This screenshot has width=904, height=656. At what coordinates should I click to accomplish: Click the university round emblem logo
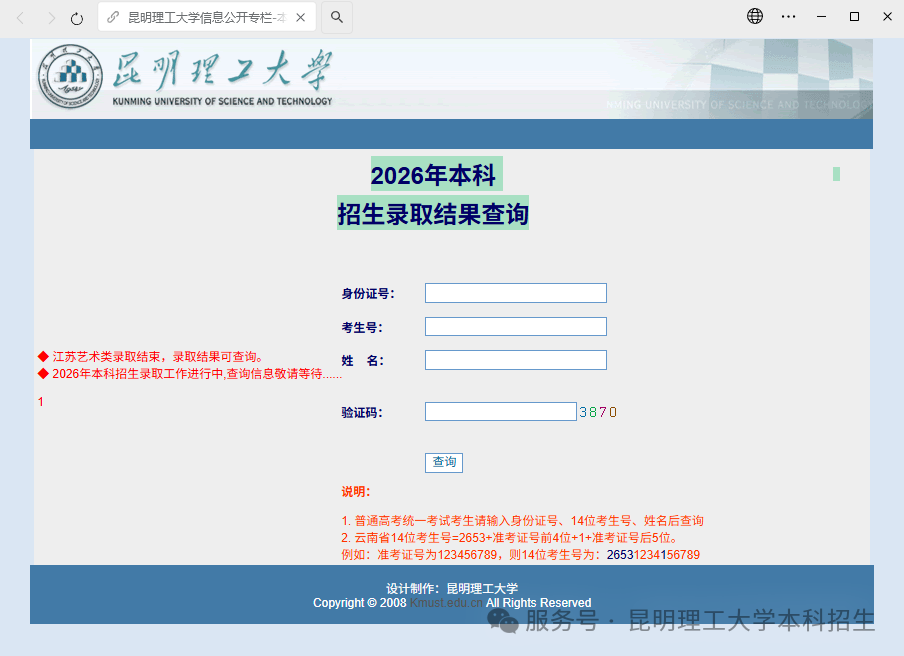tap(70, 77)
